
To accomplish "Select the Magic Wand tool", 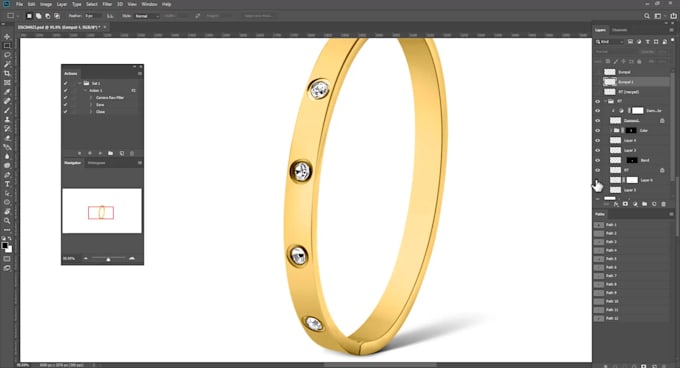I will pos(7,64).
